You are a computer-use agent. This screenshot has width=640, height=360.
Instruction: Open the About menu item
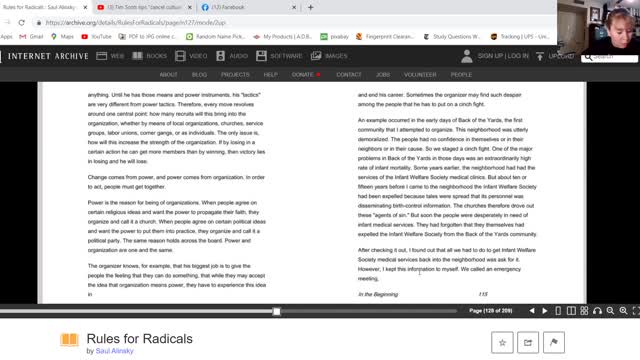[x=169, y=75]
